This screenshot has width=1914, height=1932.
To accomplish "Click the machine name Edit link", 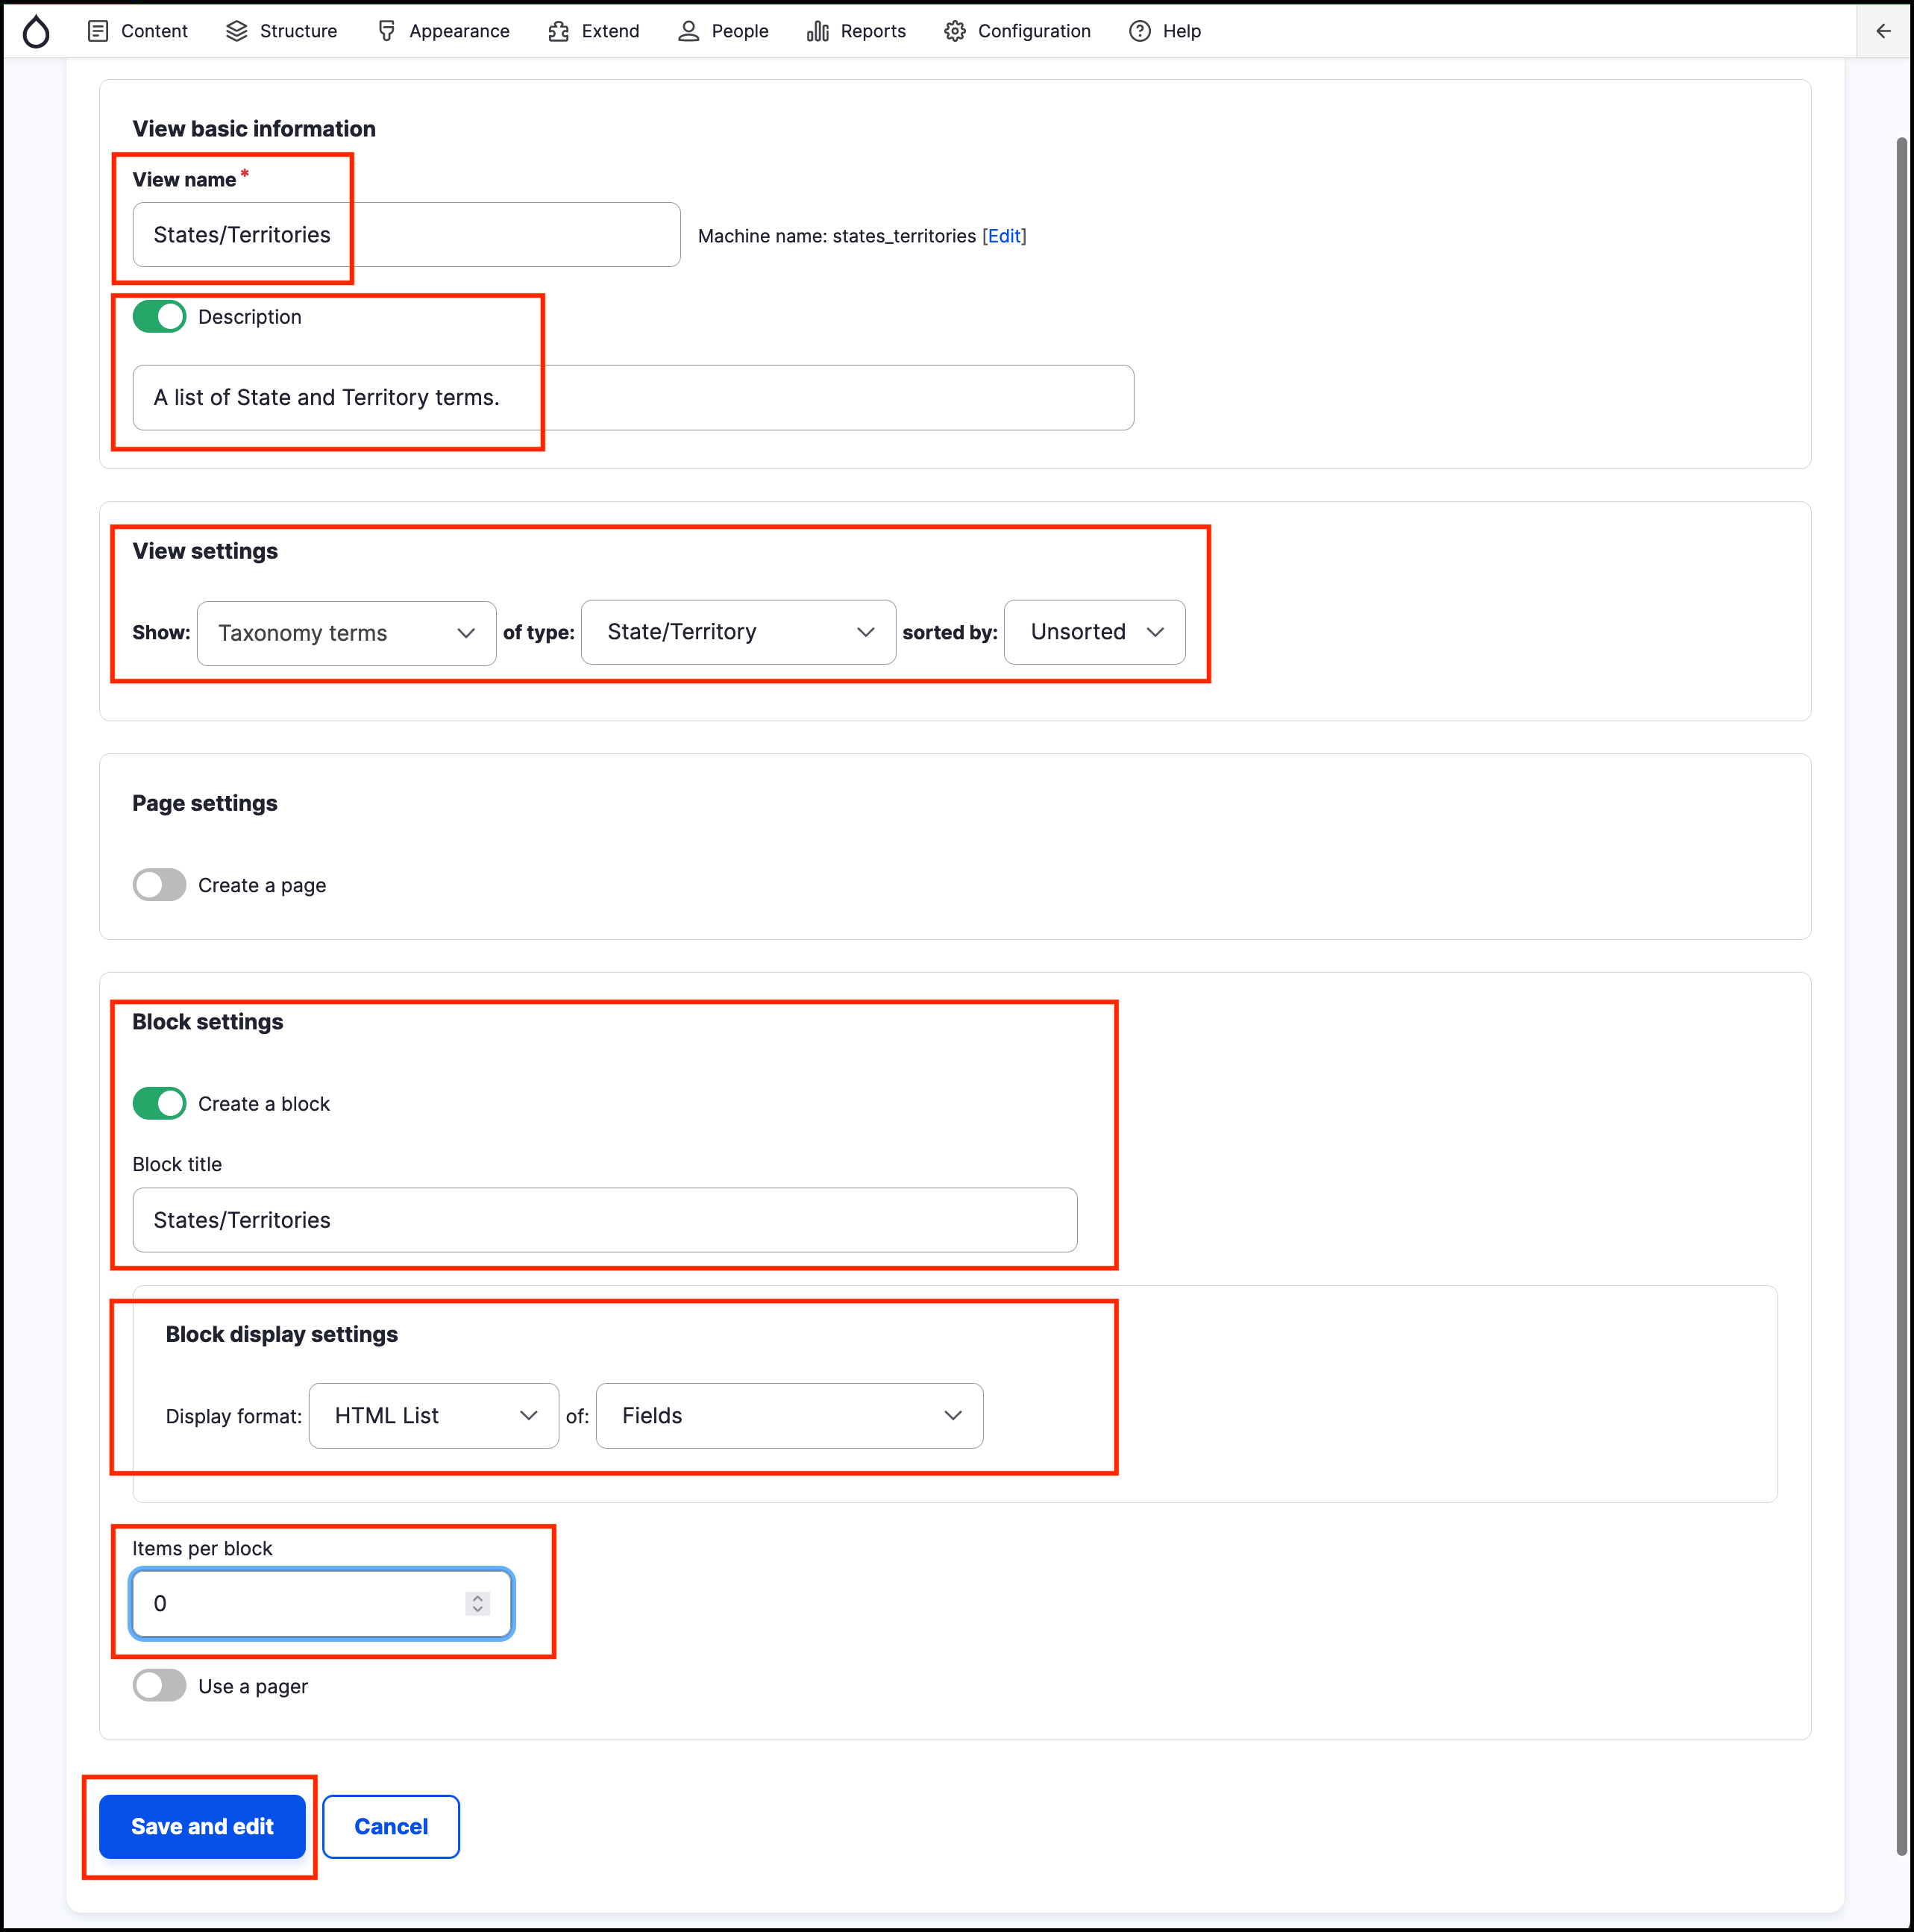I will pyautogui.click(x=1004, y=236).
